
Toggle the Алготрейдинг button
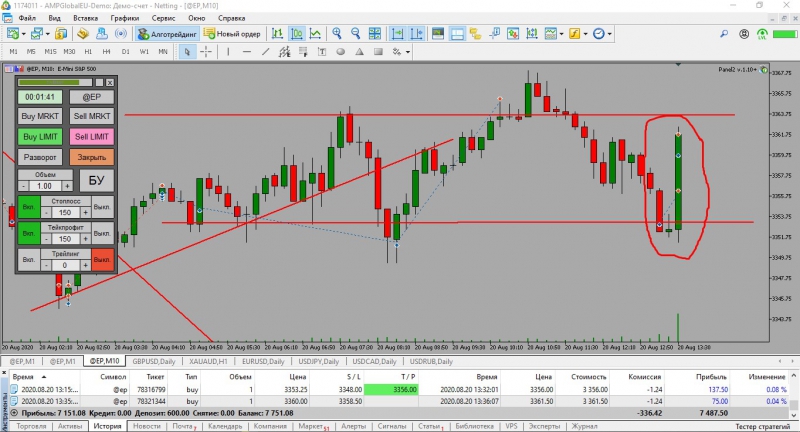pos(167,34)
